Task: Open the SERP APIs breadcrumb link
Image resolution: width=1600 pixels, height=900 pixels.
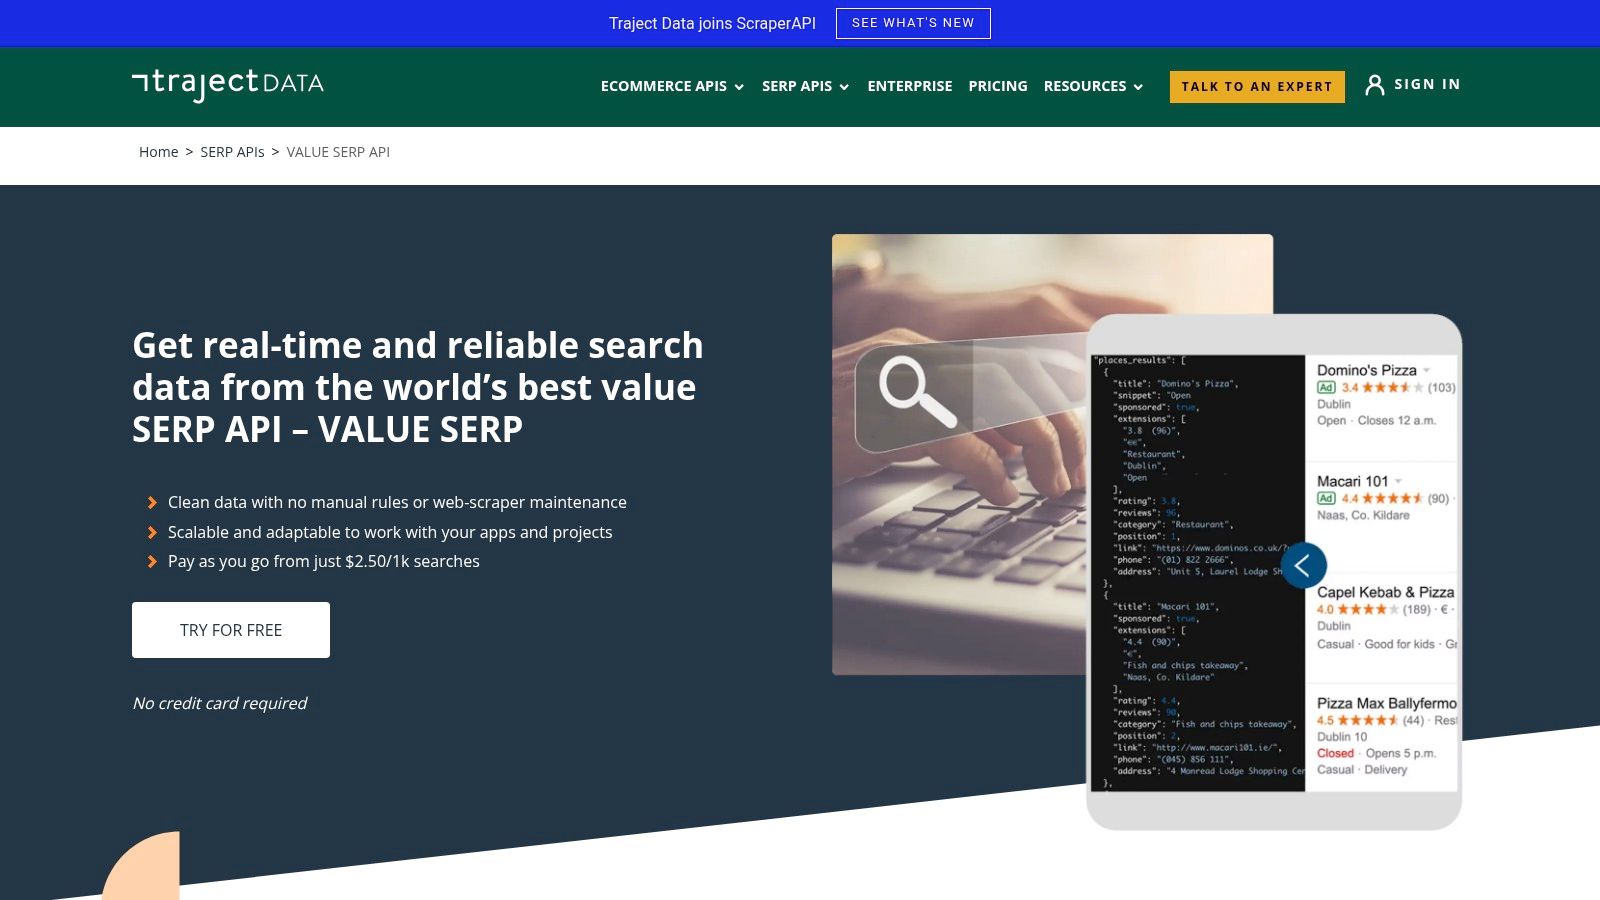Action: [x=232, y=152]
